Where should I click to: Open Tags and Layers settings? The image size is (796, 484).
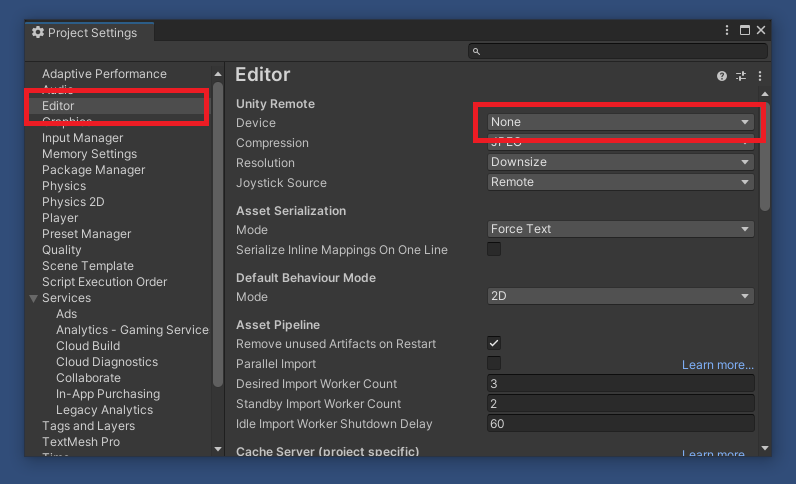pyautogui.click(x=88, y=426)
